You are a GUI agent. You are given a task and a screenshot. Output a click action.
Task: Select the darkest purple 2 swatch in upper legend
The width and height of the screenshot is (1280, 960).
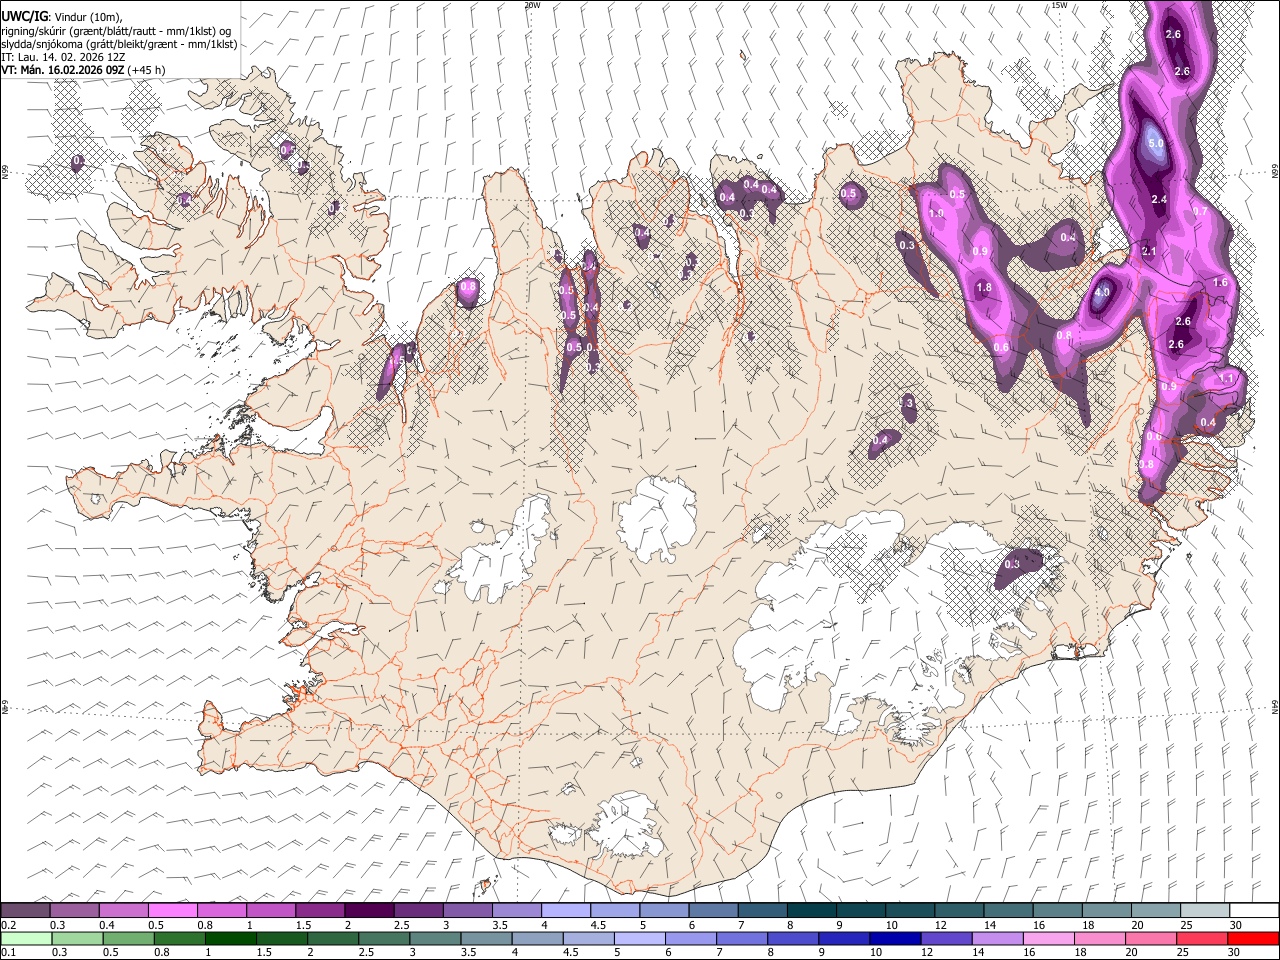(368, 910)
